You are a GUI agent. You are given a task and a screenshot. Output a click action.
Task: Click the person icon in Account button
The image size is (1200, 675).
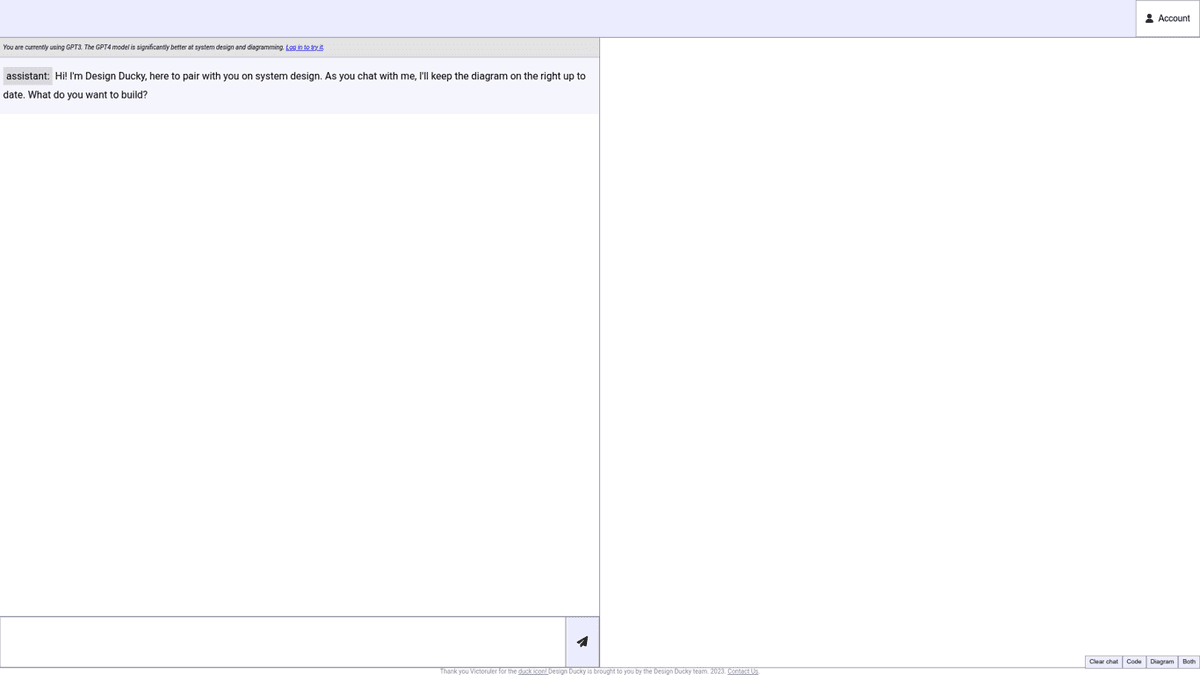[1149, 18]
